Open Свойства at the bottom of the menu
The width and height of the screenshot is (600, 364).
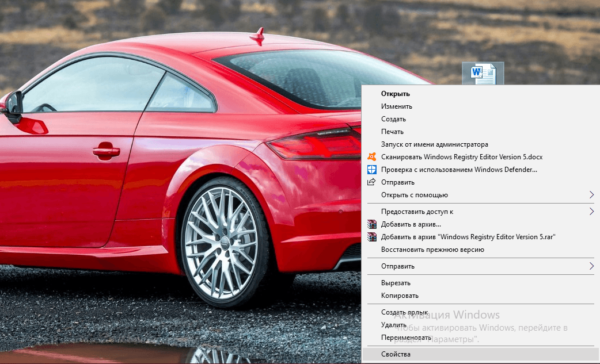pos(396,354)
